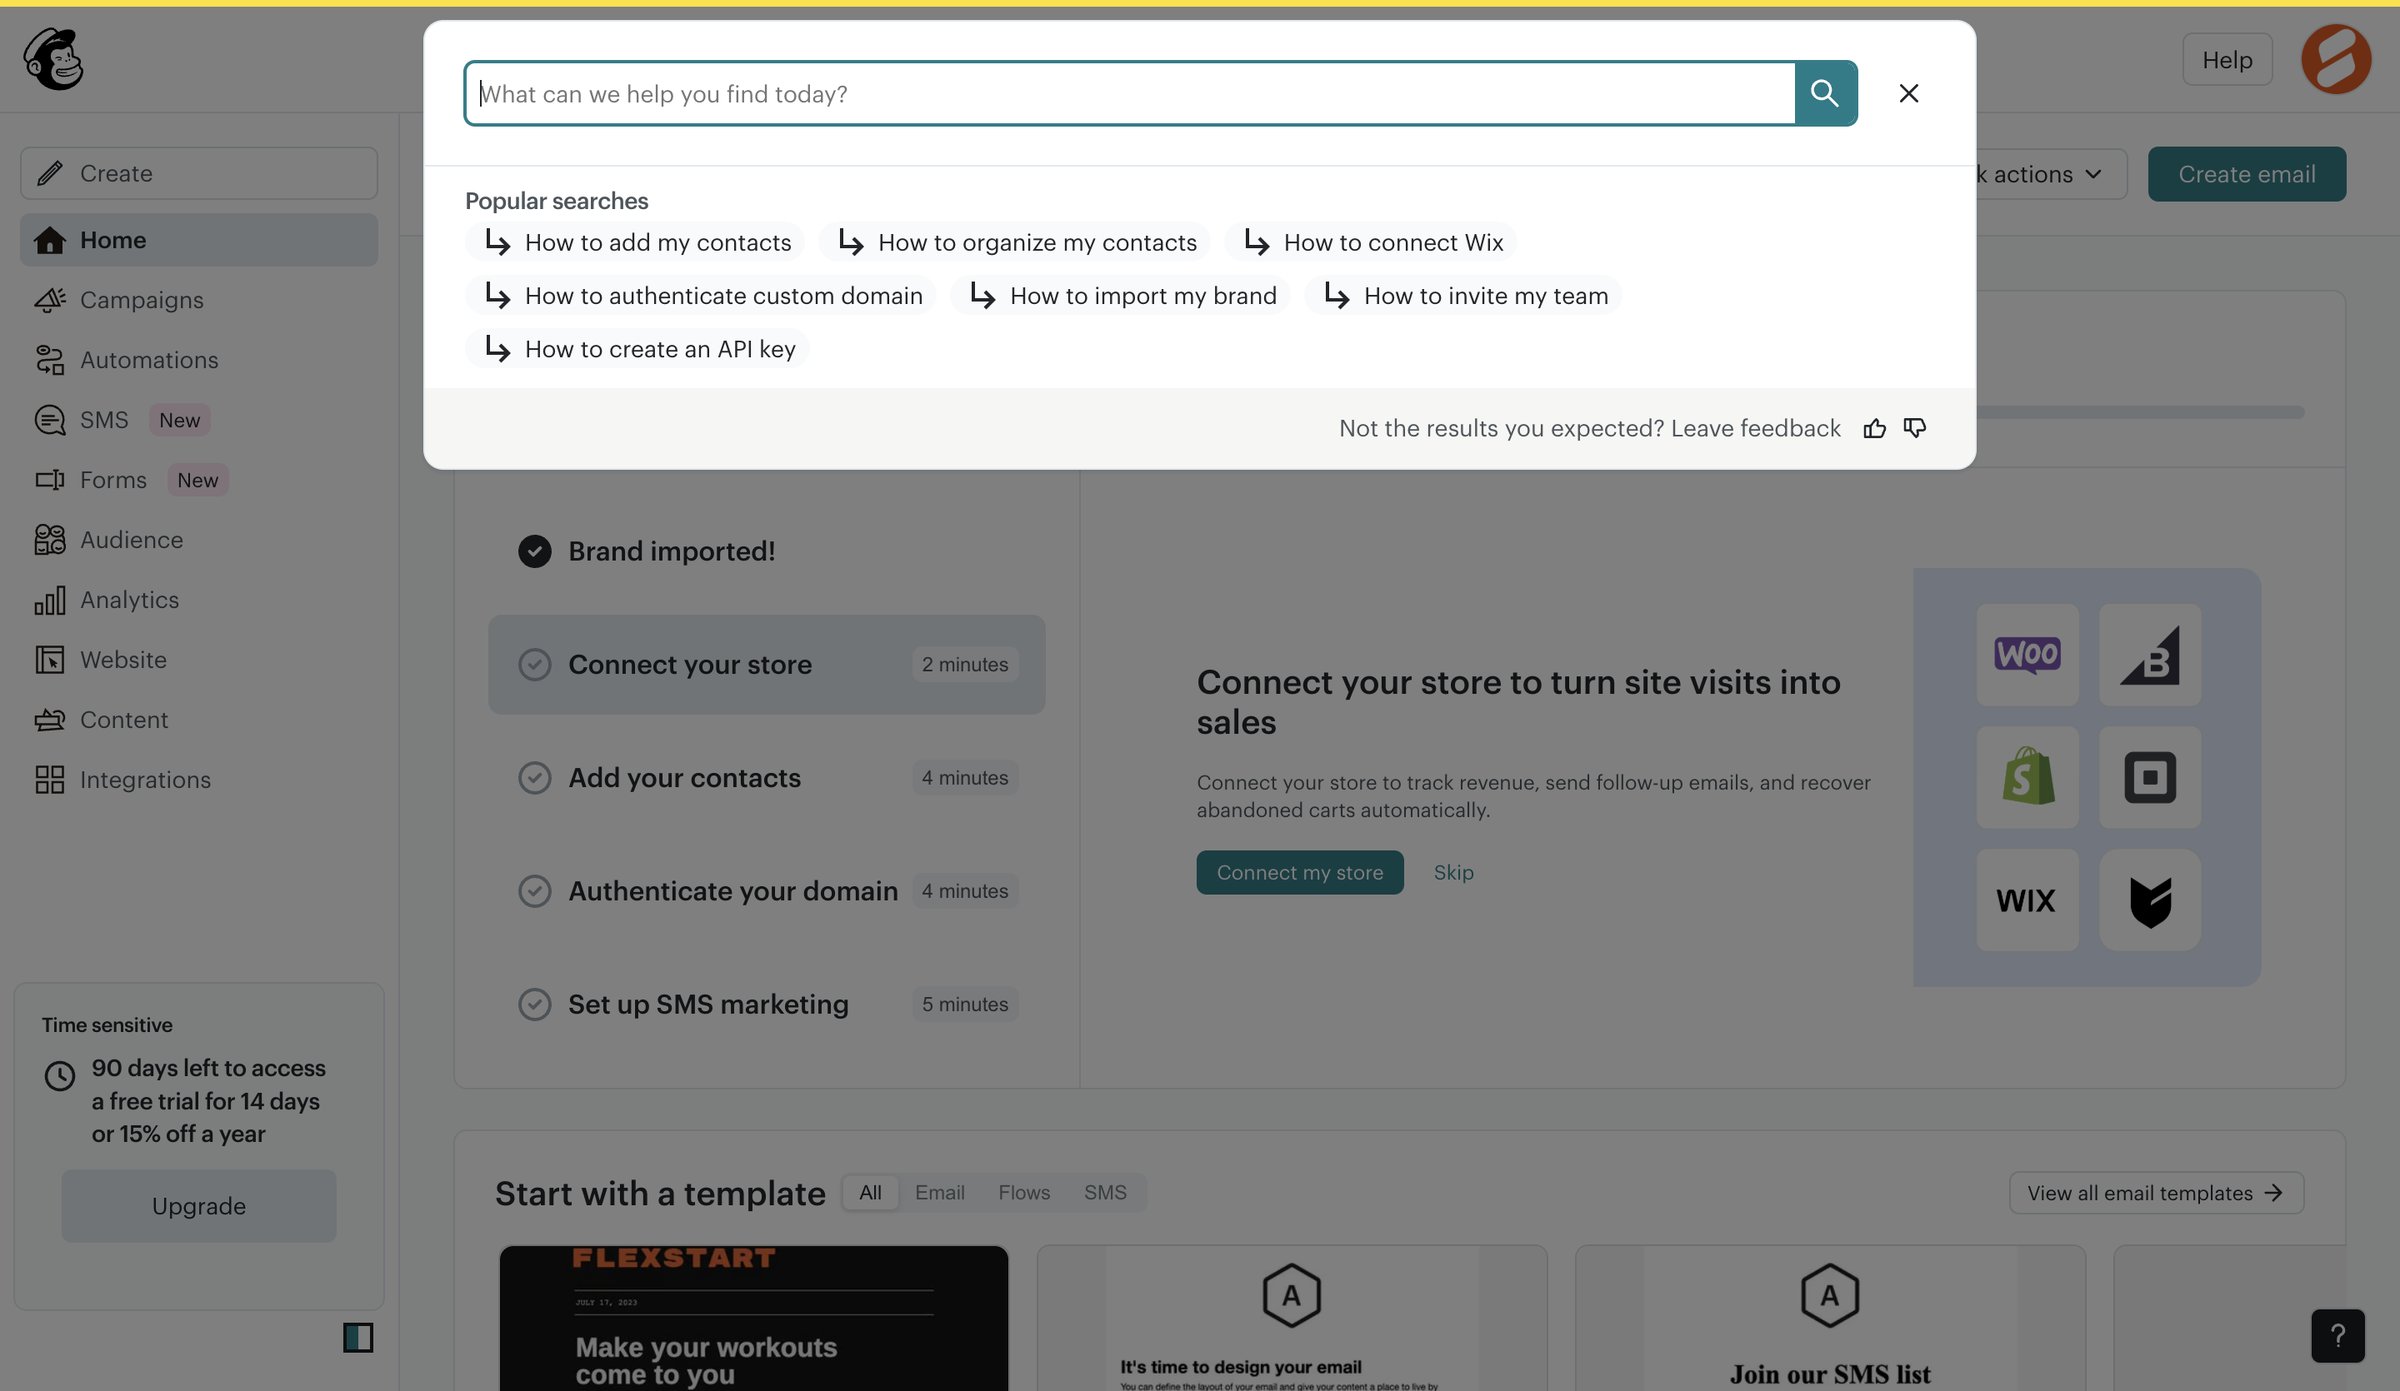Toggle the Authenticate your domain checkmark
Screen dimensions: 2400x1391
pos(535,890)
